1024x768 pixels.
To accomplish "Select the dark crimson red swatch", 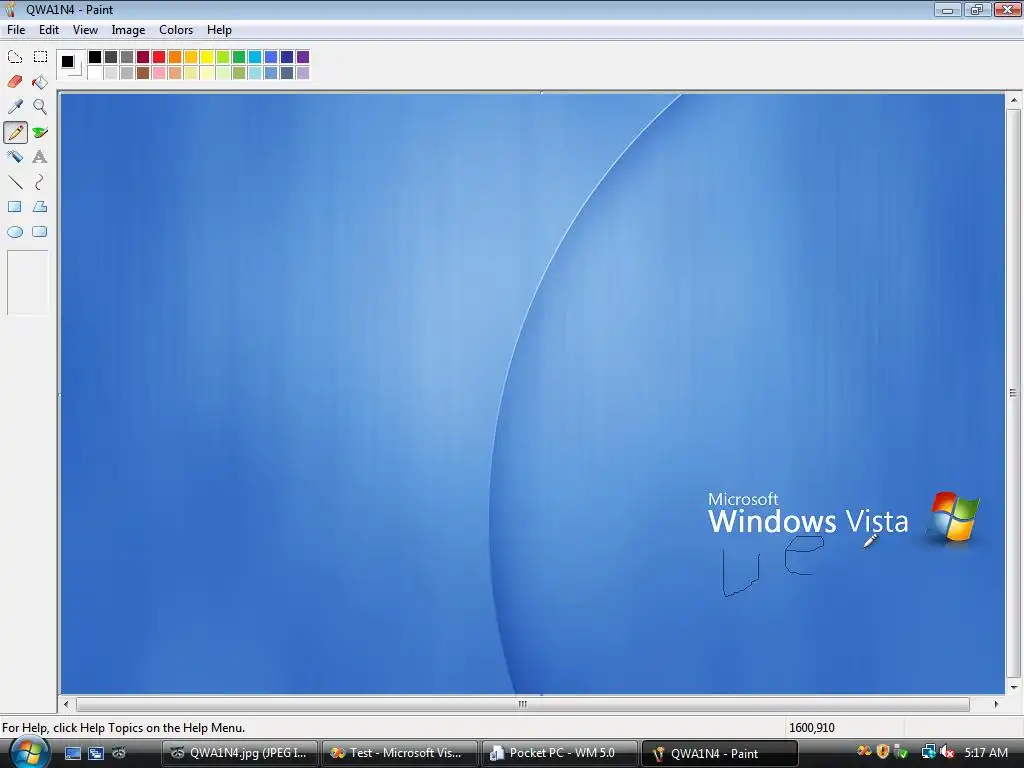I will click(x=143, y=57).
